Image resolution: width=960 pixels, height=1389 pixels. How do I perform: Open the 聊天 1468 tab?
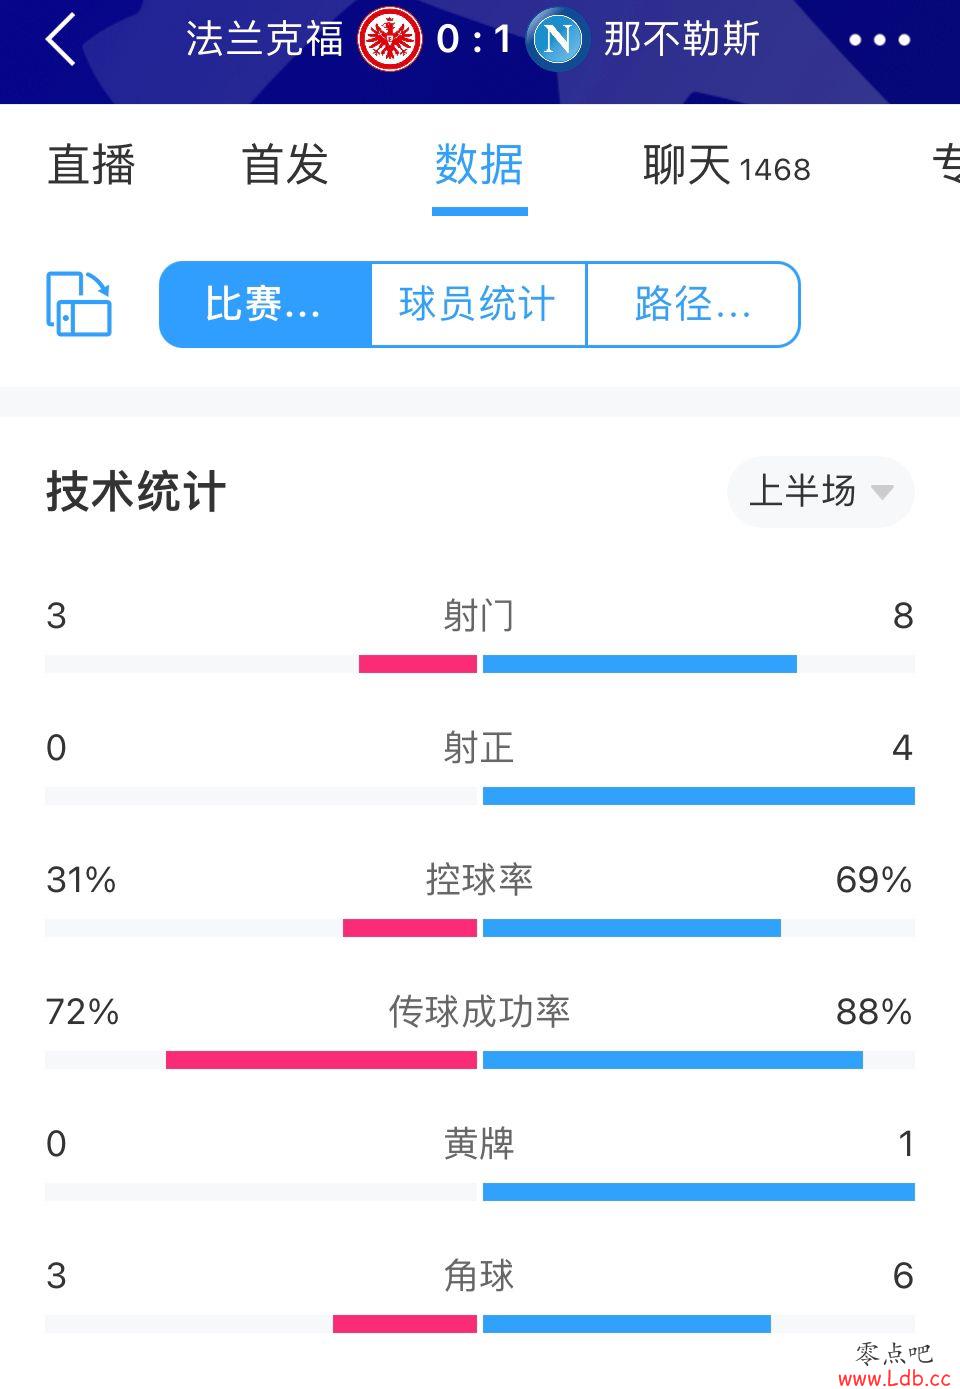click(x=726, y=165)
